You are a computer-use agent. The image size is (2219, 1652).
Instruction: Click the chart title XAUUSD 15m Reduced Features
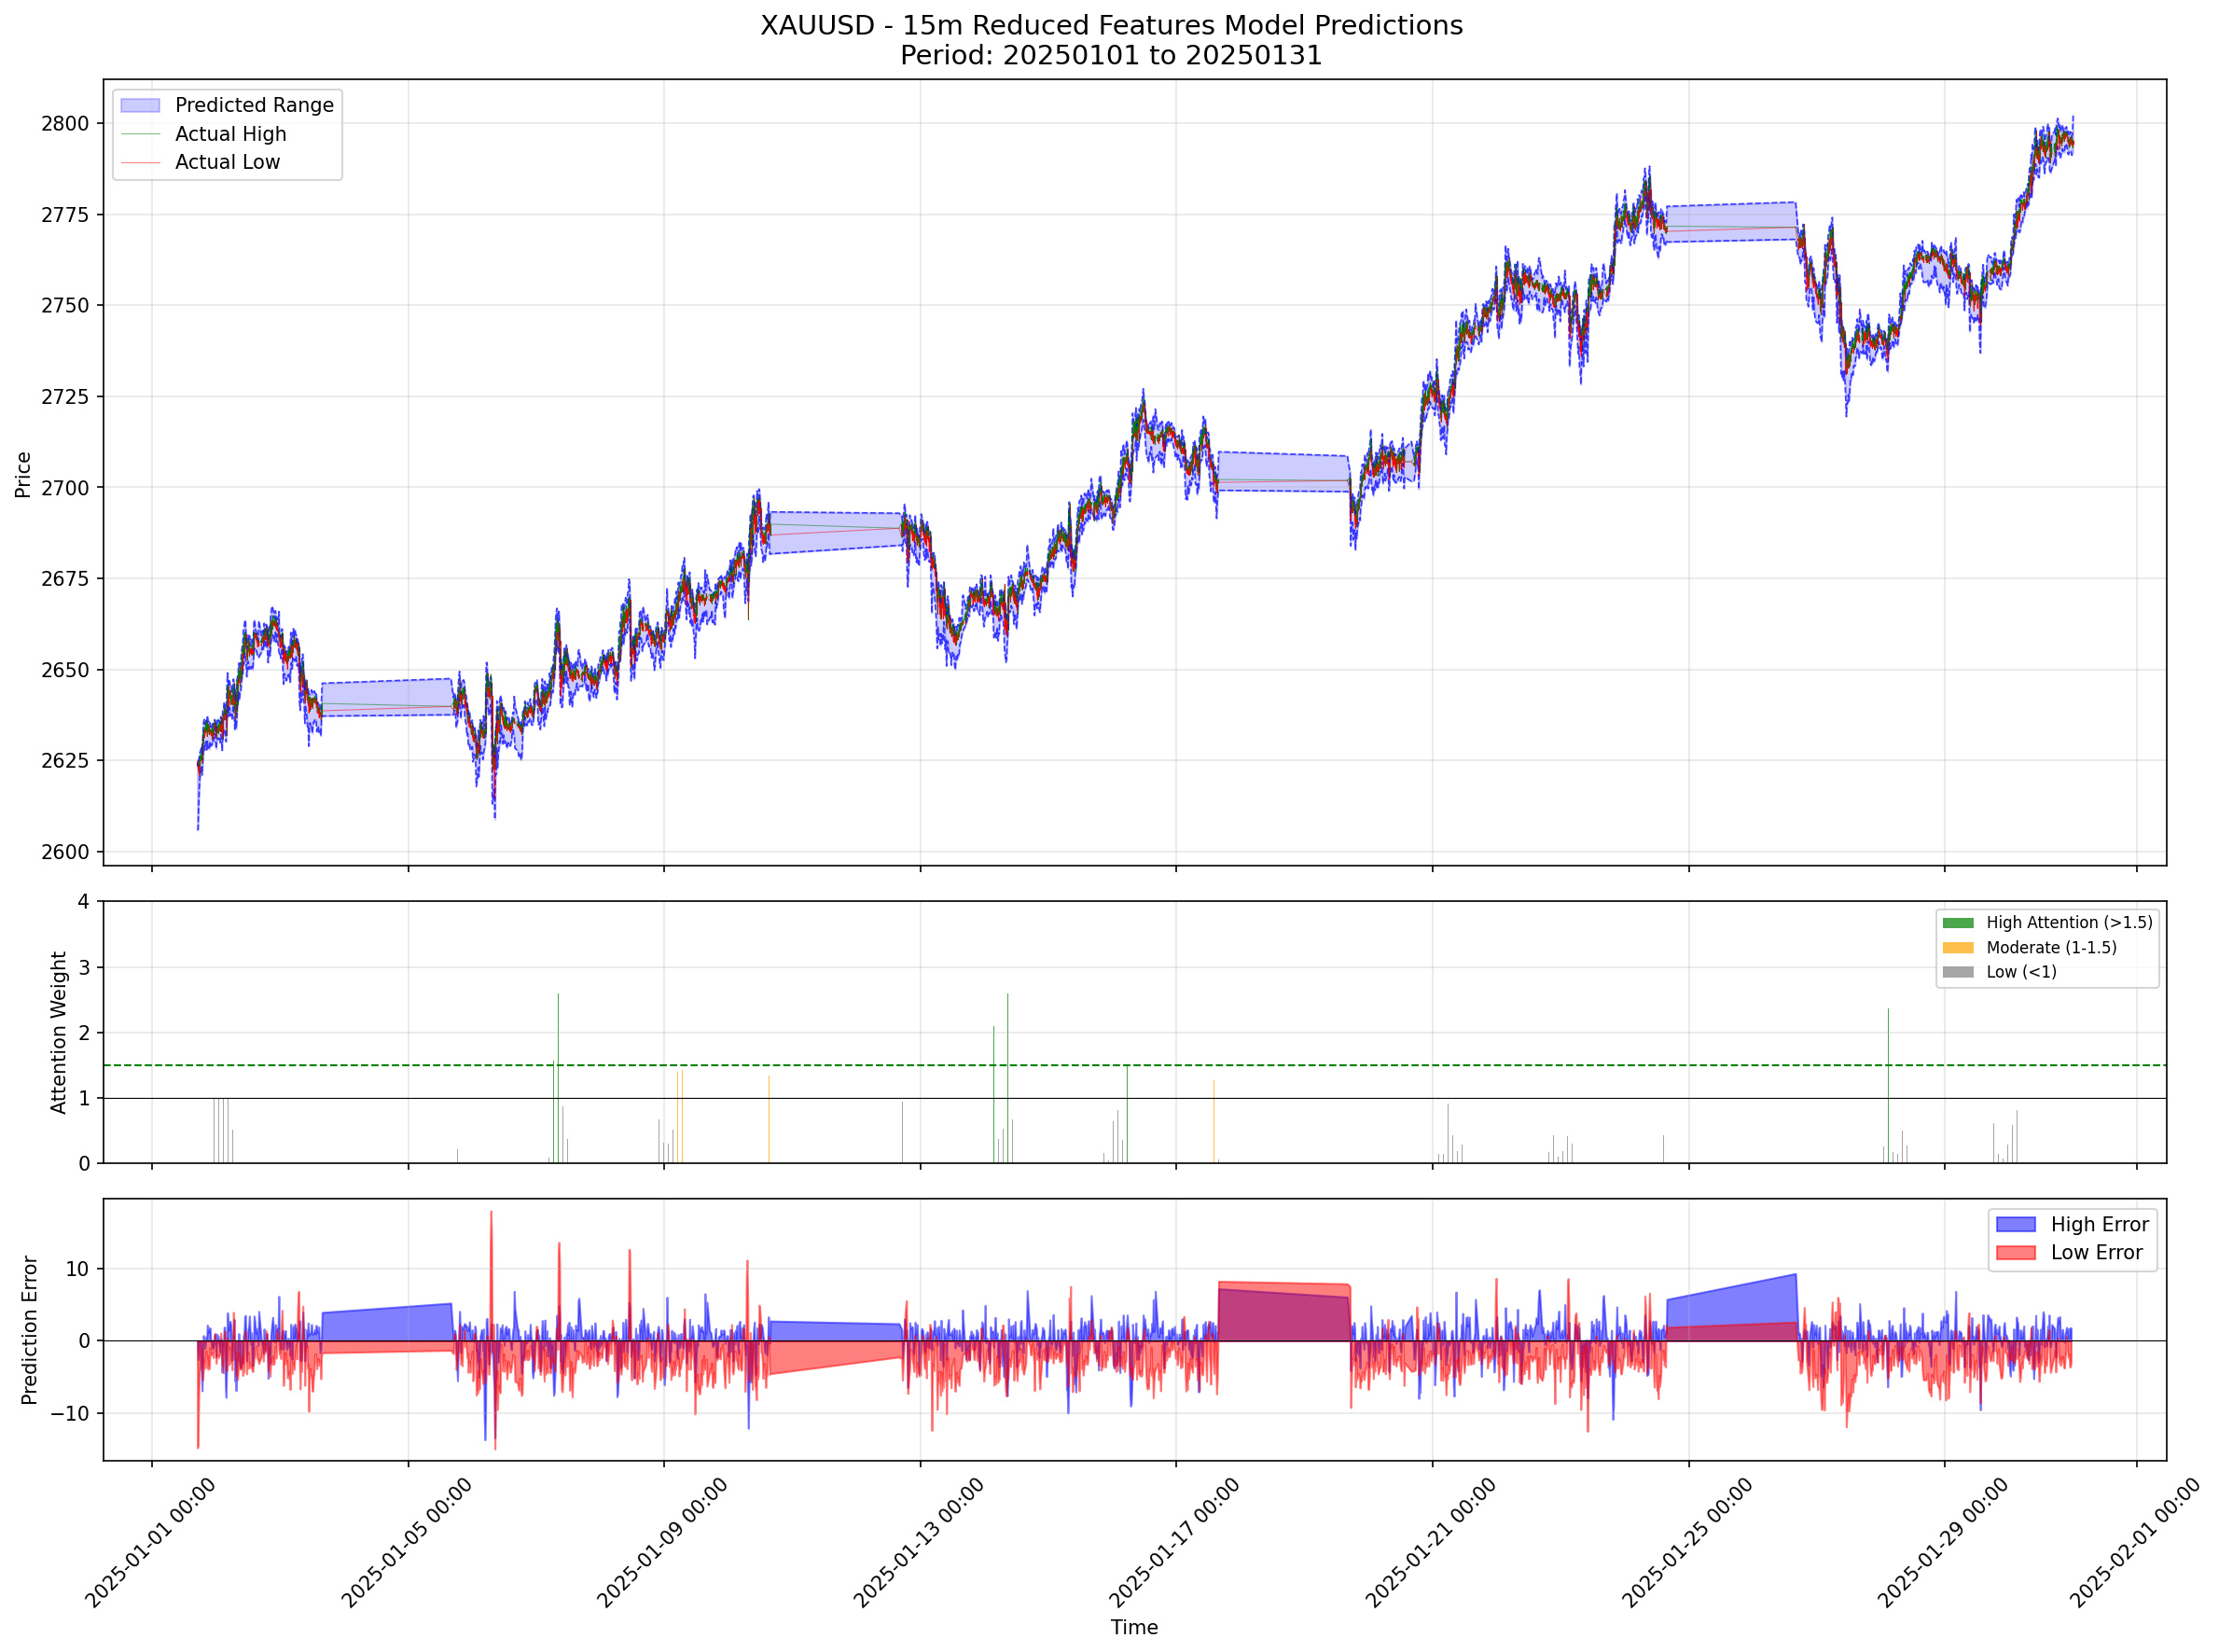(x=1110, y=25)
